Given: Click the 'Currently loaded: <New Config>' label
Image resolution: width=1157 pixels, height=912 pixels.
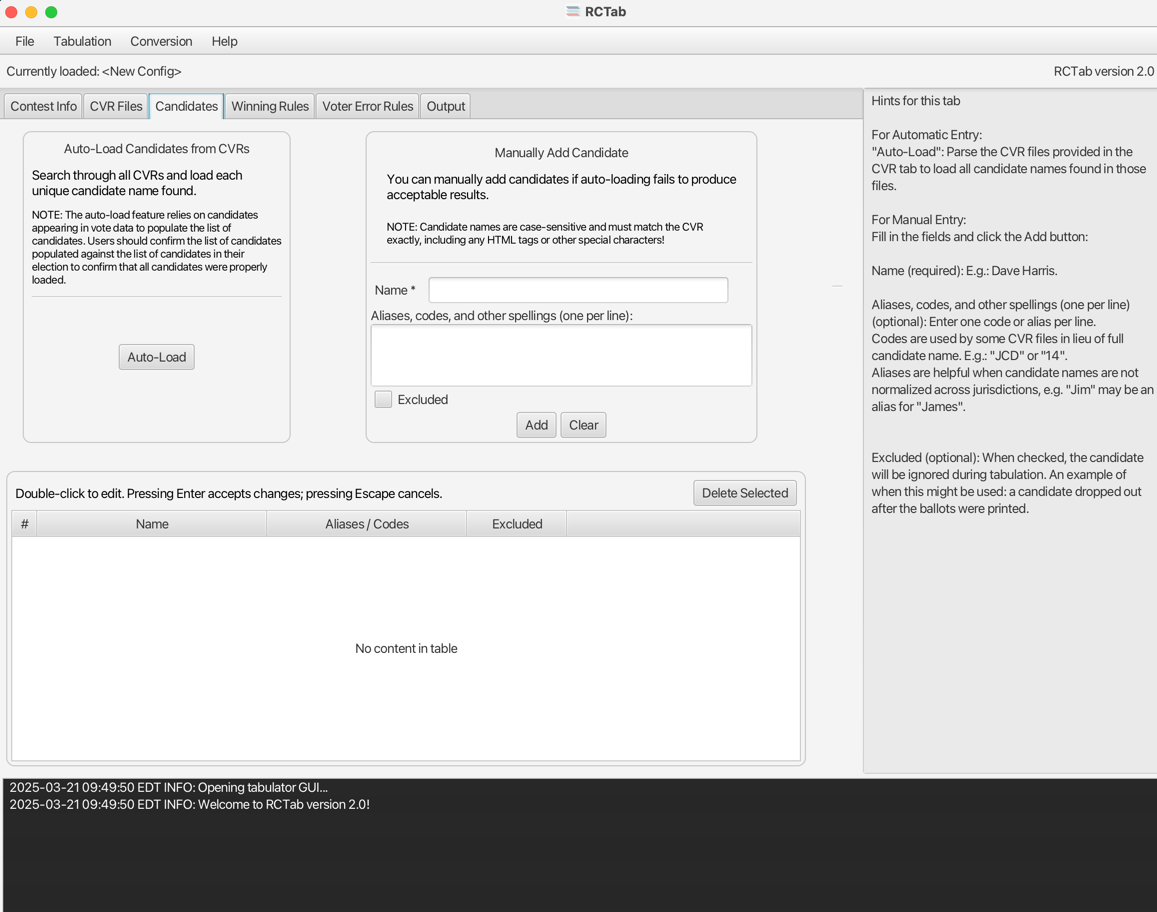Looking at the screenshot, I should [x=94, y=72].
